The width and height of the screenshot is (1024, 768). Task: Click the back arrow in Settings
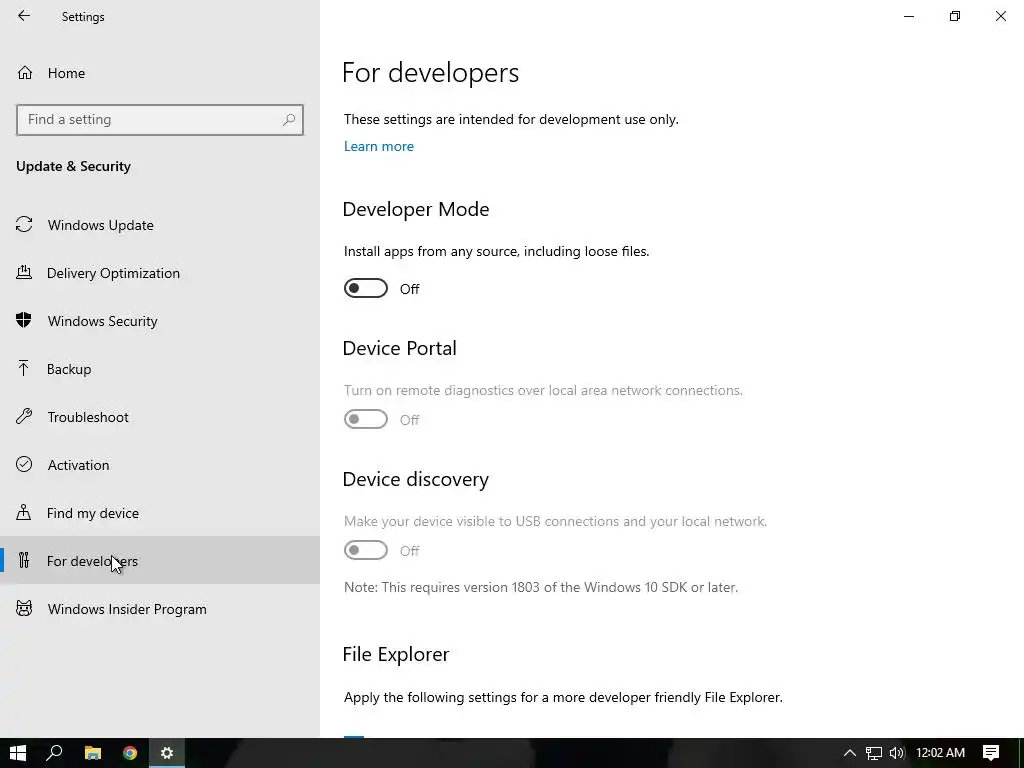point(24,16)
